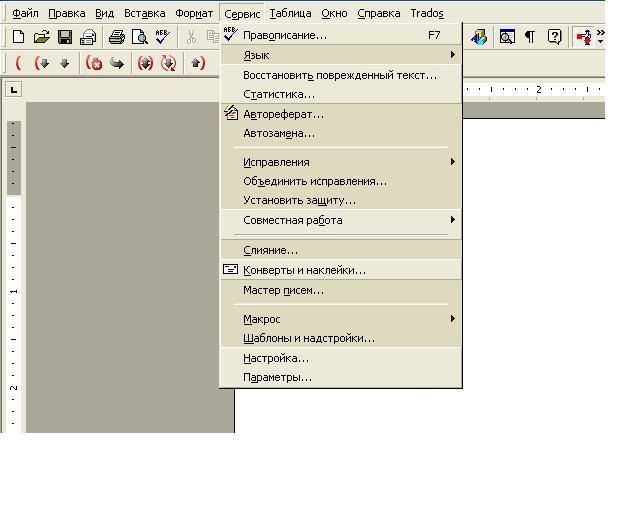Close the open Сервис menu header
Viewport: 640px width, 512px height.
point(242,13)
